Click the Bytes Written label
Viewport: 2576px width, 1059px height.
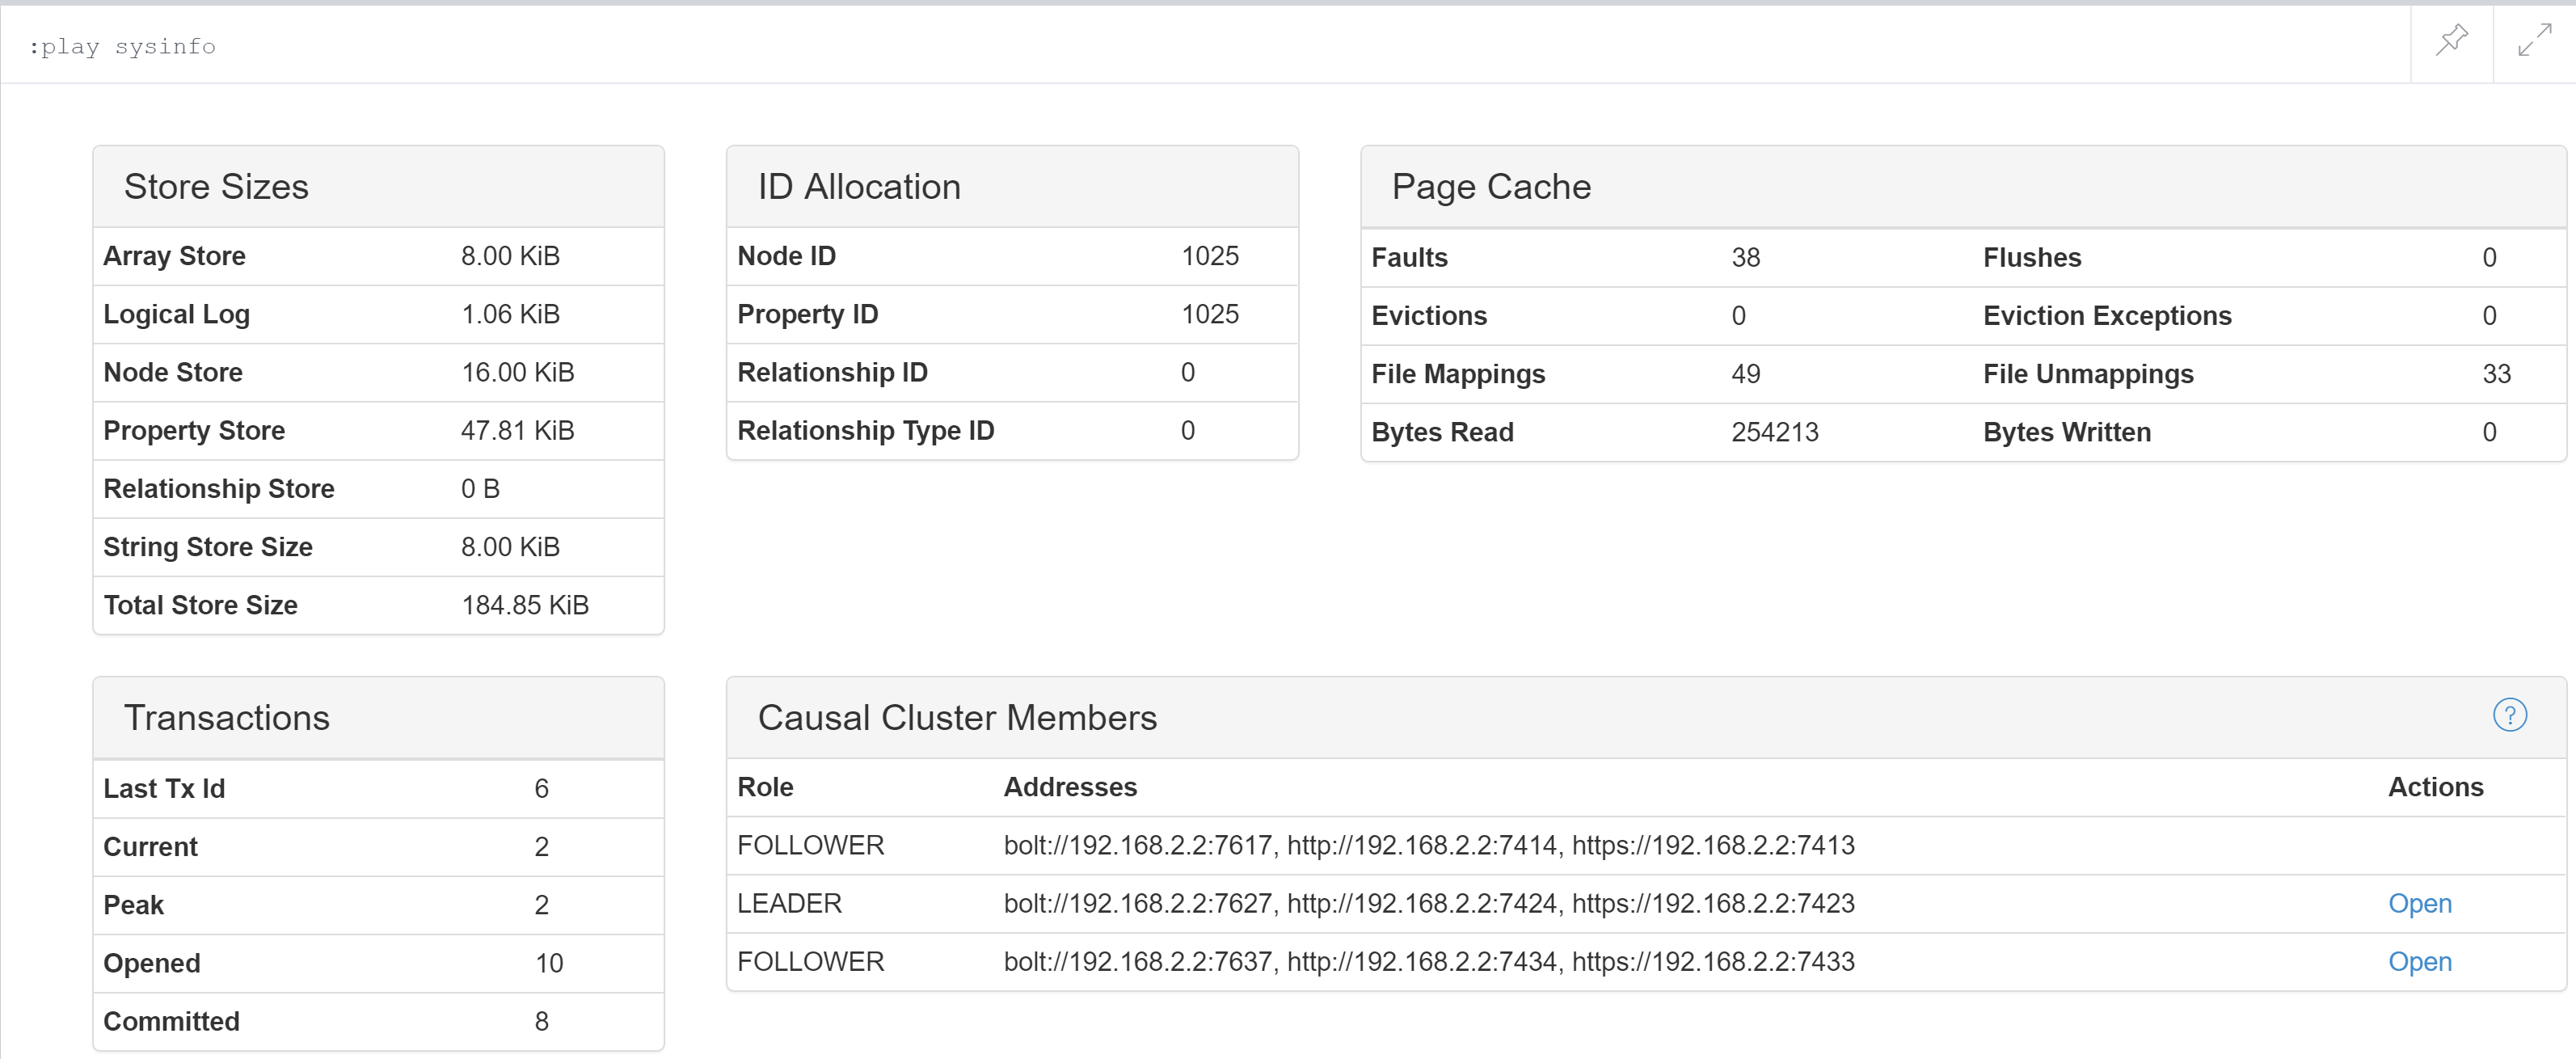point(2067,432)
